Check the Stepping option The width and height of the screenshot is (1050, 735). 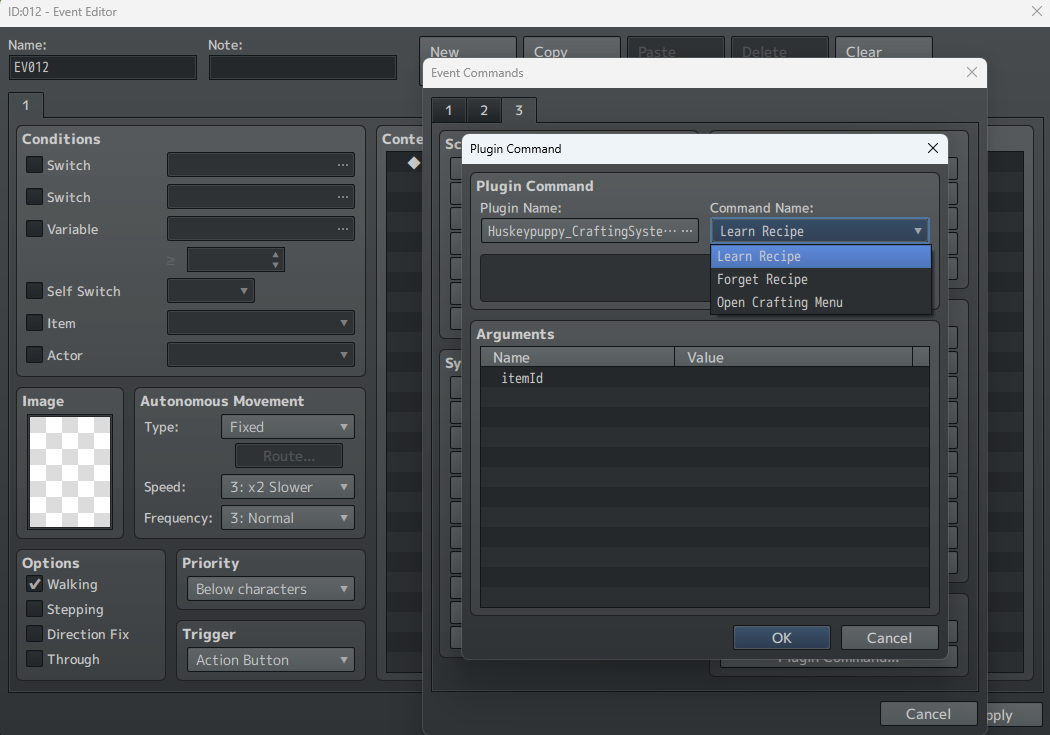point(34,608)
